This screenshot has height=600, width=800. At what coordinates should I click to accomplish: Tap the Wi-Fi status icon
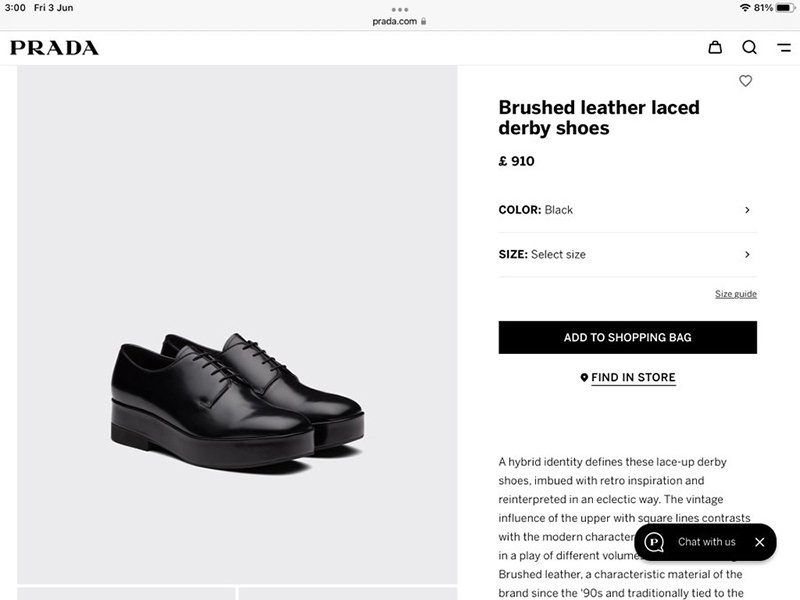tap(745, 8)
